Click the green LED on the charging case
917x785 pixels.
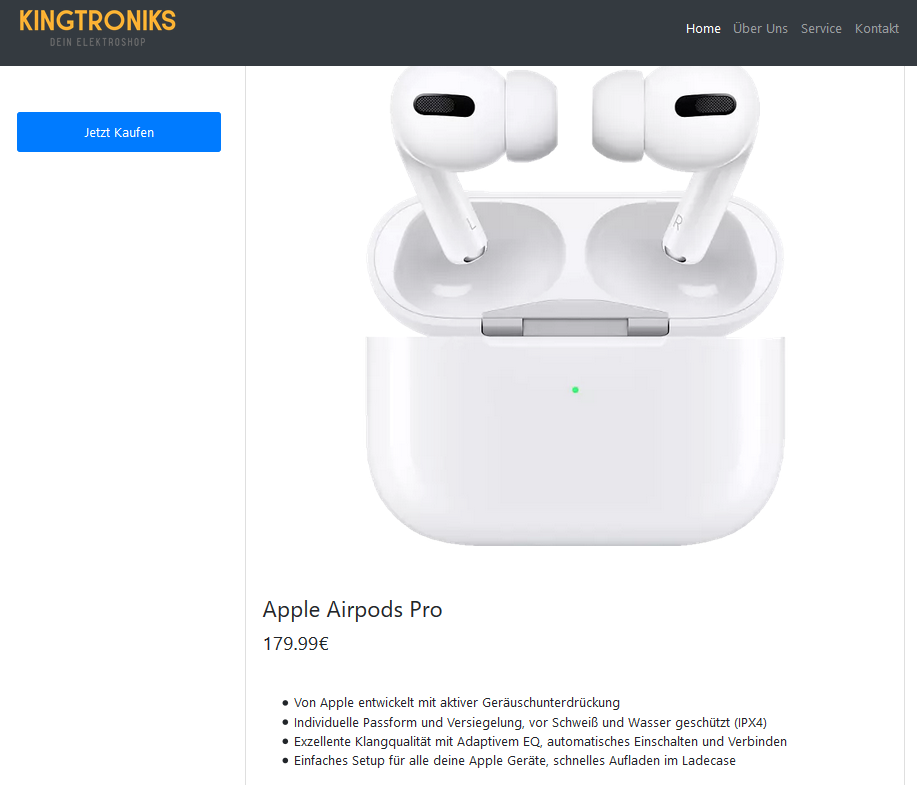click(x=575, y=390)
